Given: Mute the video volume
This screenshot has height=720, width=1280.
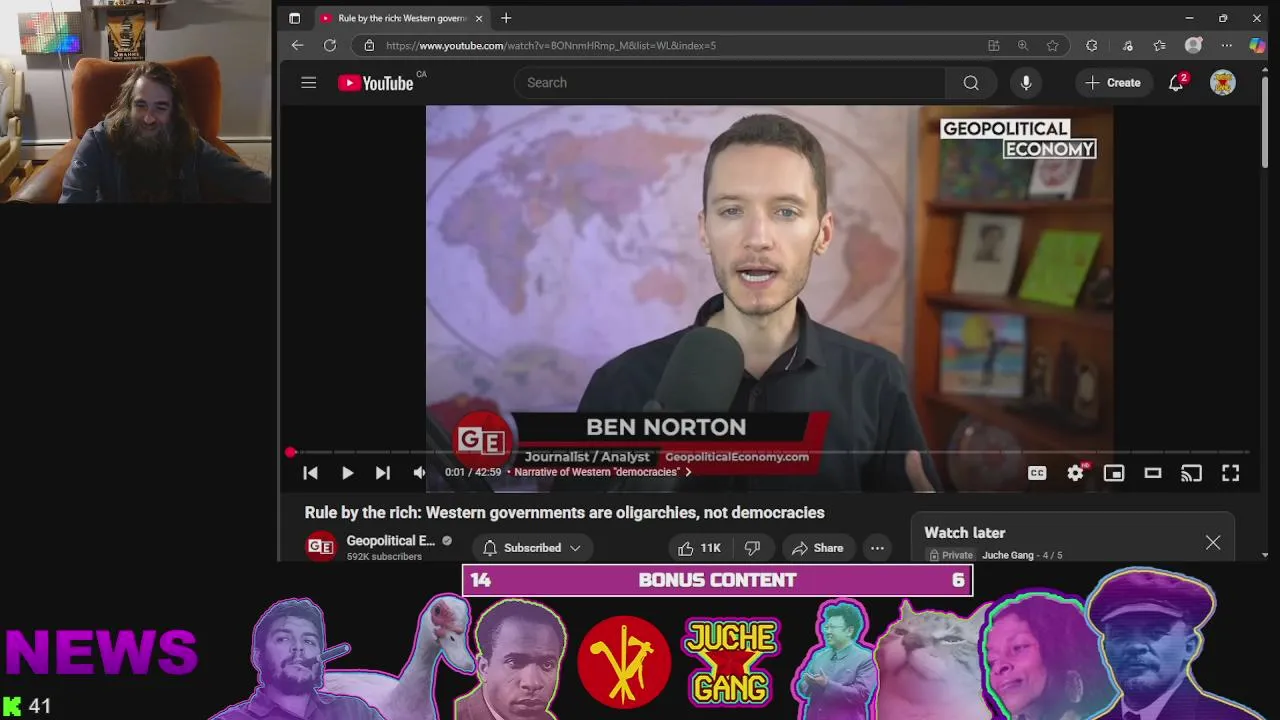Looking at the screenshot, I should click(419, 473).
